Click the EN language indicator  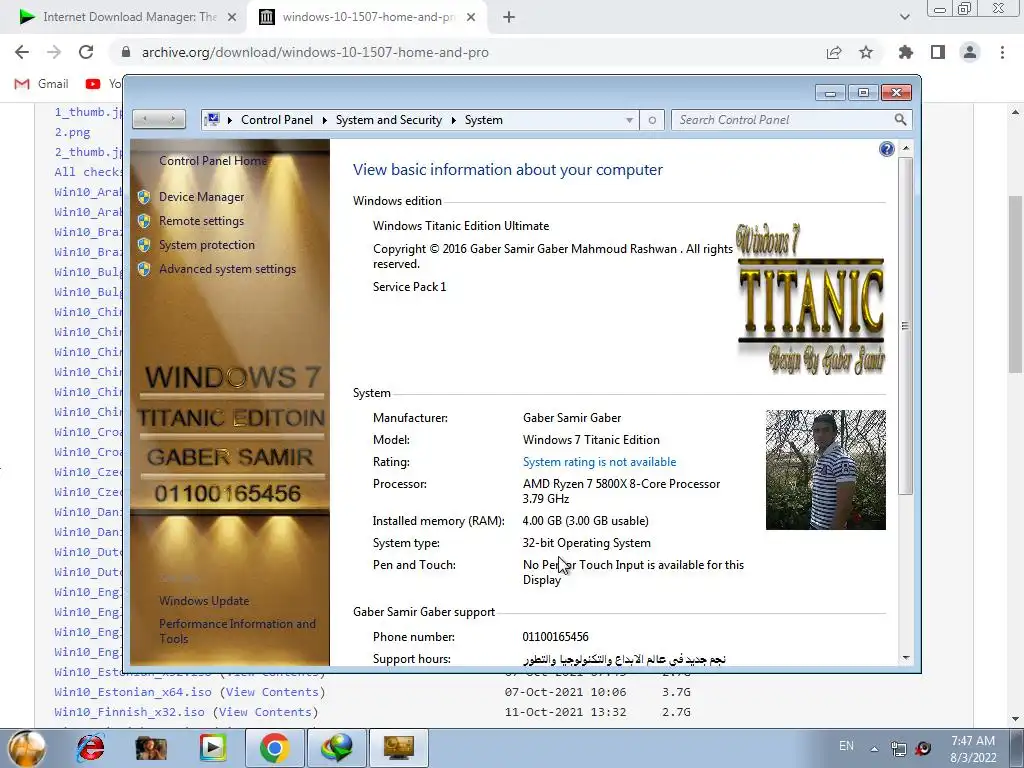click(x=846, y=746)
